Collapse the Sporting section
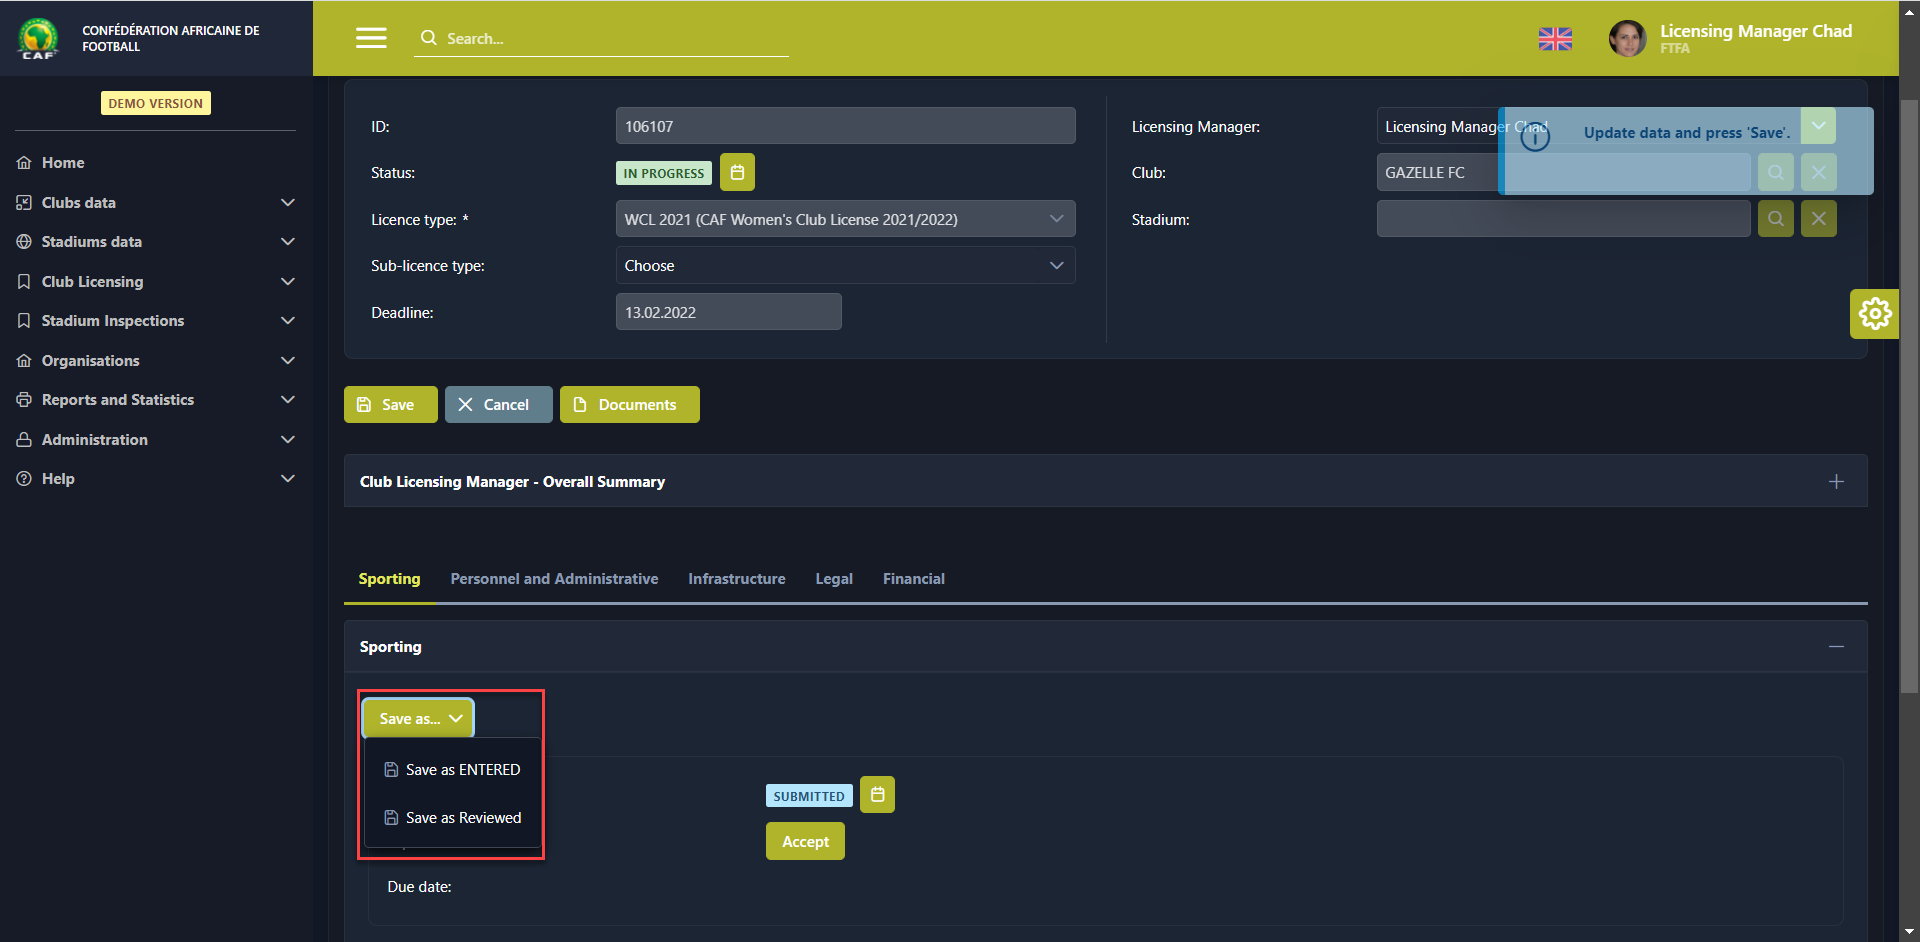This screenshot has height=942, width=1920. click(1836, 647)
